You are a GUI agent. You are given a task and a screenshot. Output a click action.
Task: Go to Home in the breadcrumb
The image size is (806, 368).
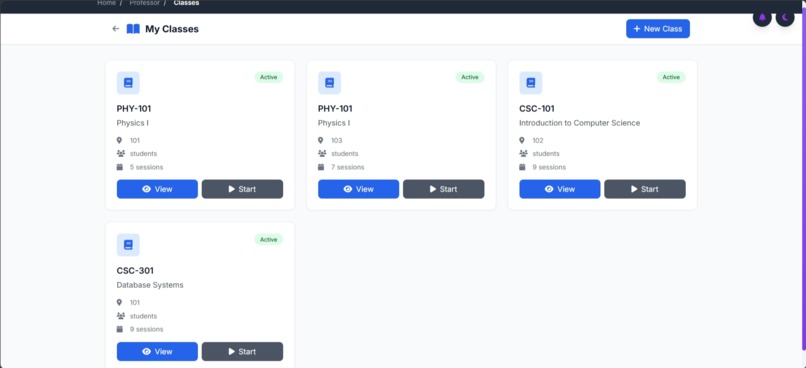click(x=106, y=3)
